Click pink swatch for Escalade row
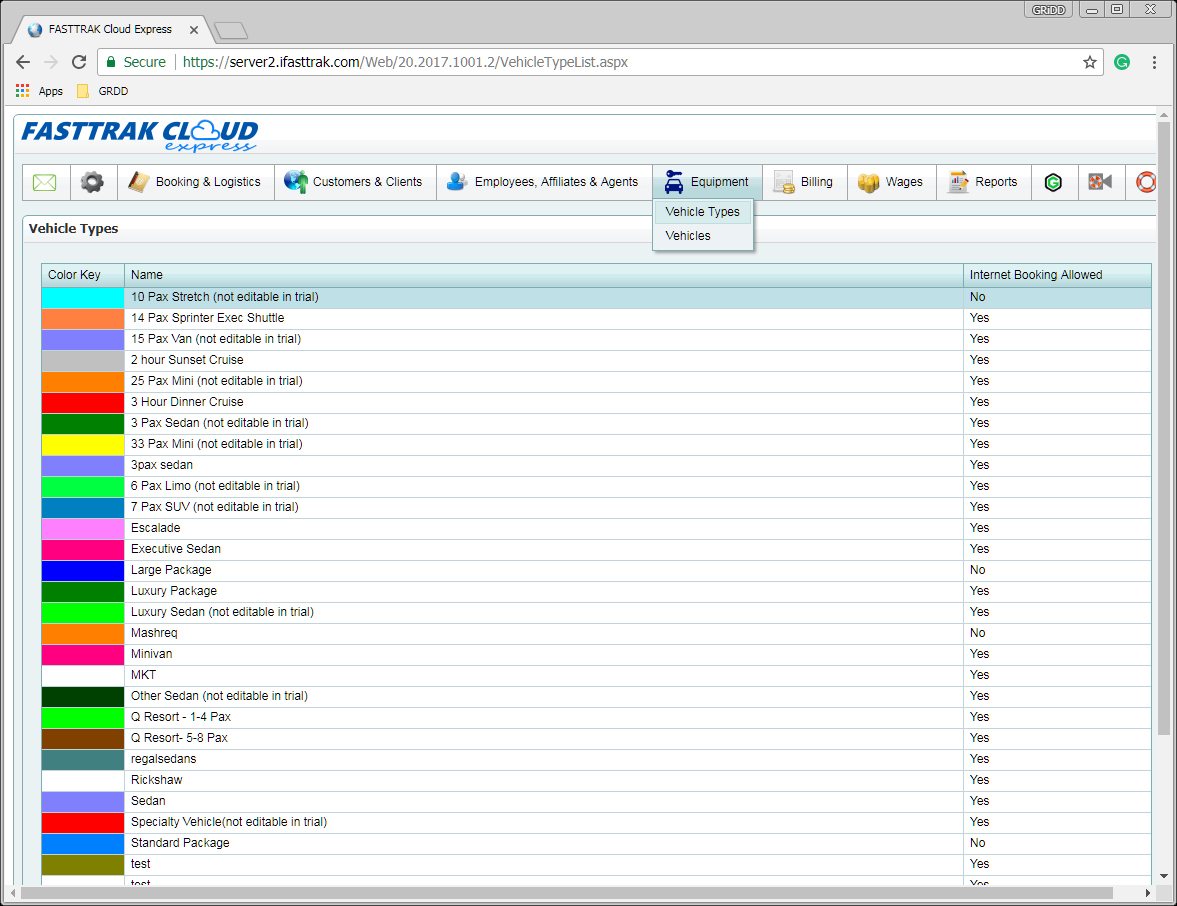This screenshot has height=906, width=1177. click(x=83, y=529)
